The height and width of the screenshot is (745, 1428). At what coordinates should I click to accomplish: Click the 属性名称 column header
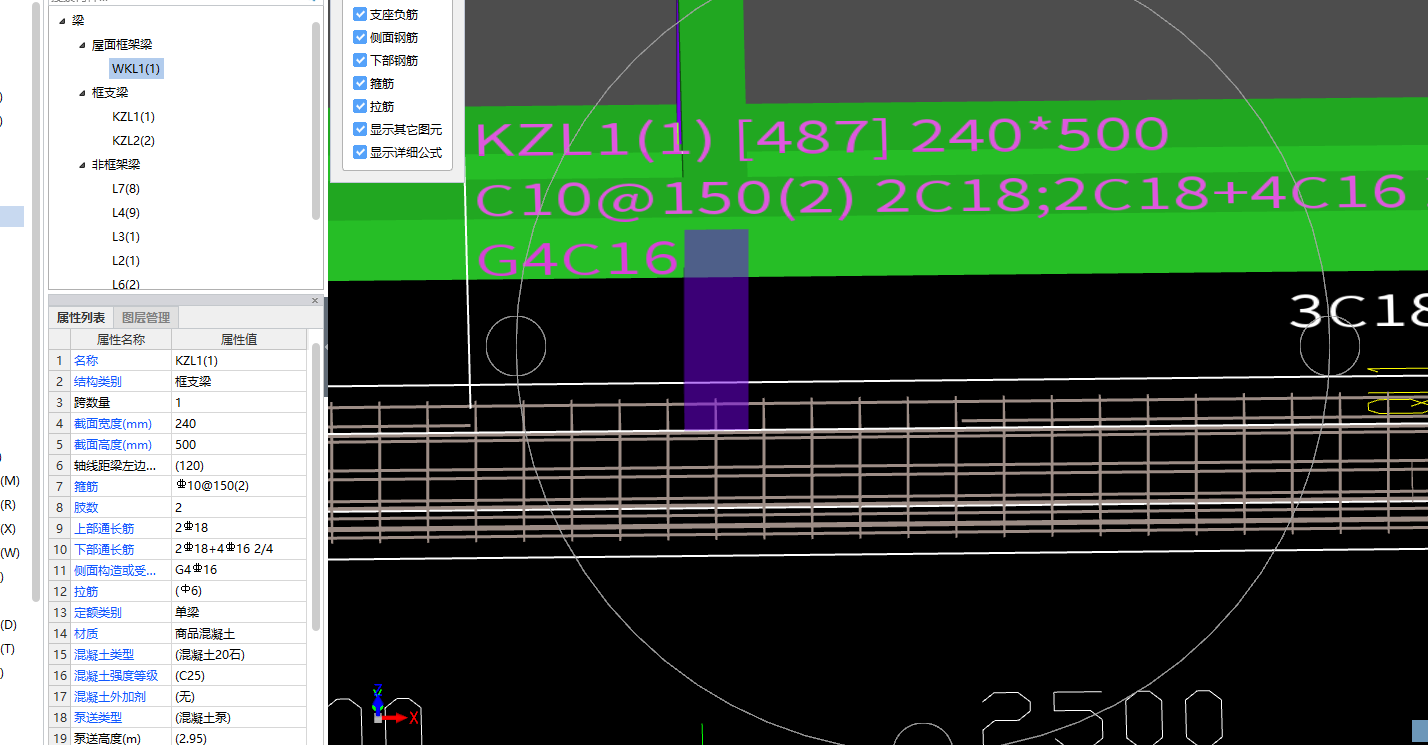click(120, 340)
